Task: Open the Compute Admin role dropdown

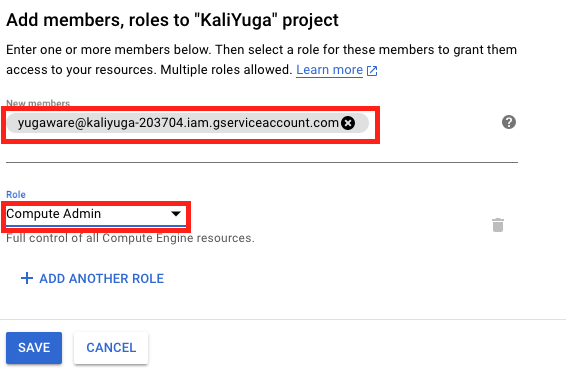Action: point(96,214)
